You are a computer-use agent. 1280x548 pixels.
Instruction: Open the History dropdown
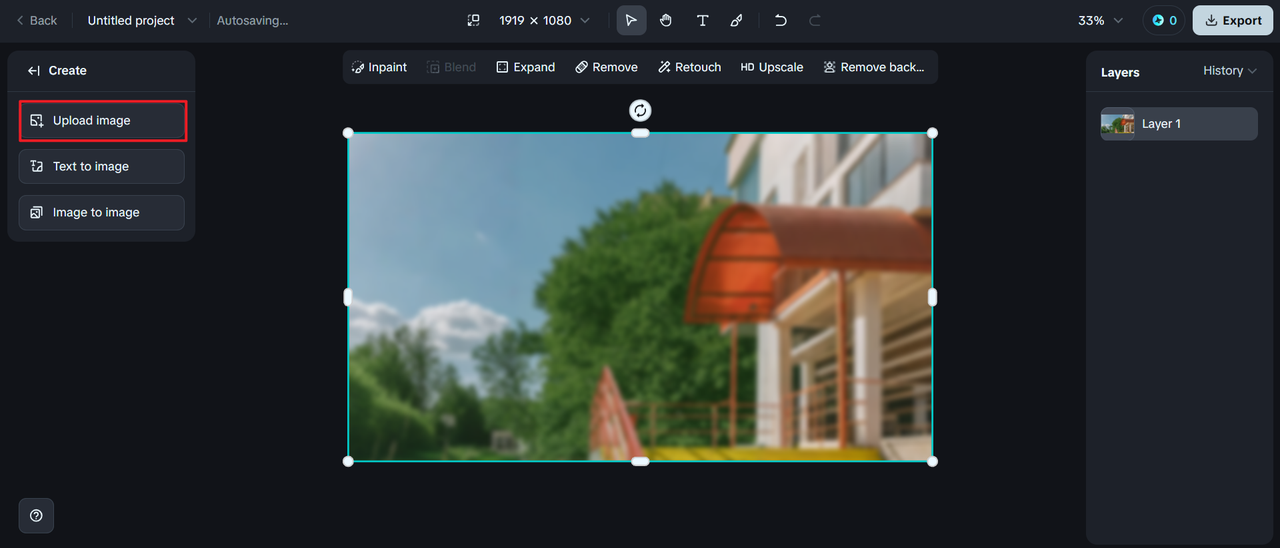click(x=1230, y=71)
